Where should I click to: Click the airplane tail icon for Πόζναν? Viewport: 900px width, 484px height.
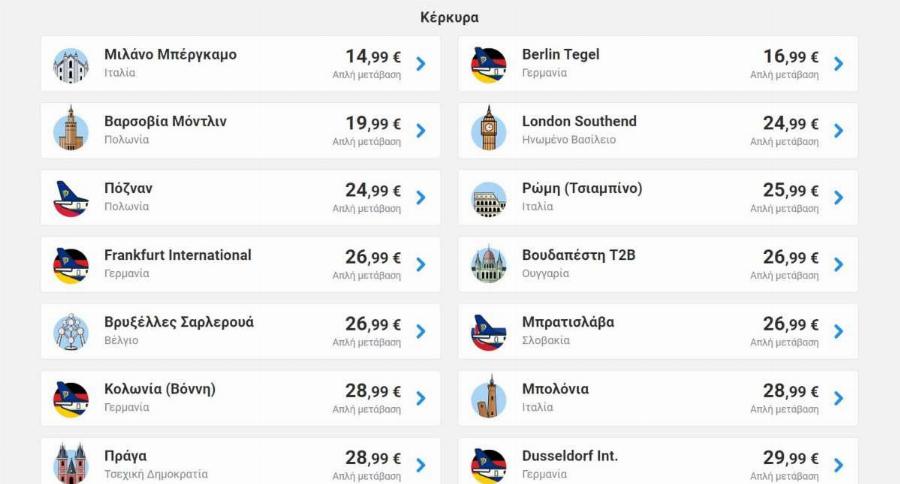pos(71,198)
